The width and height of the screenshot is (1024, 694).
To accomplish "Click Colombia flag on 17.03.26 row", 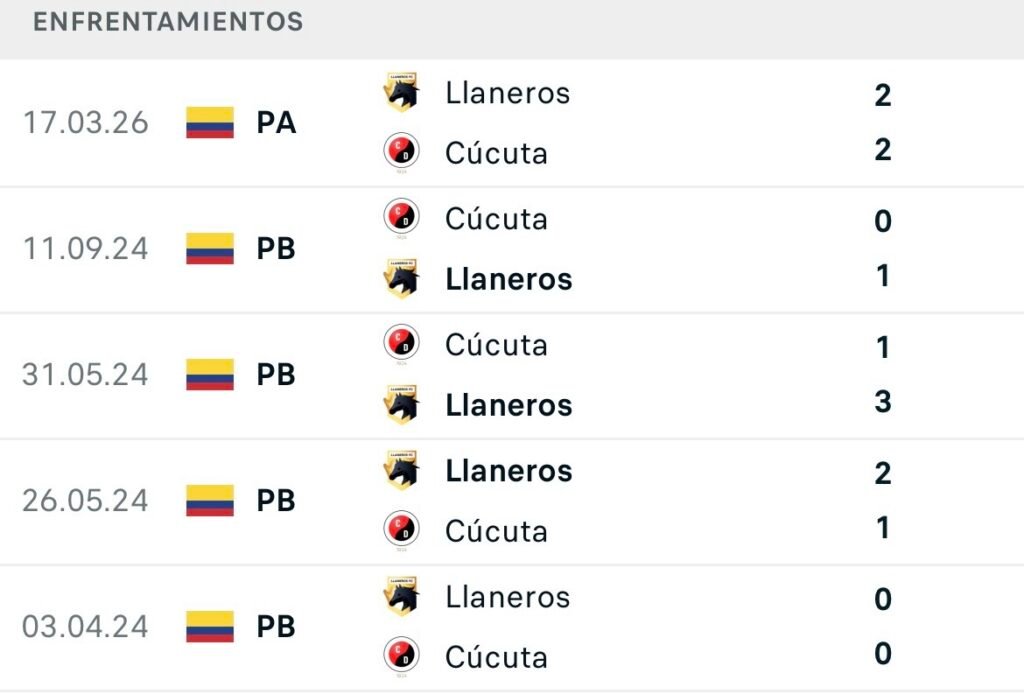I will (210, 122).
